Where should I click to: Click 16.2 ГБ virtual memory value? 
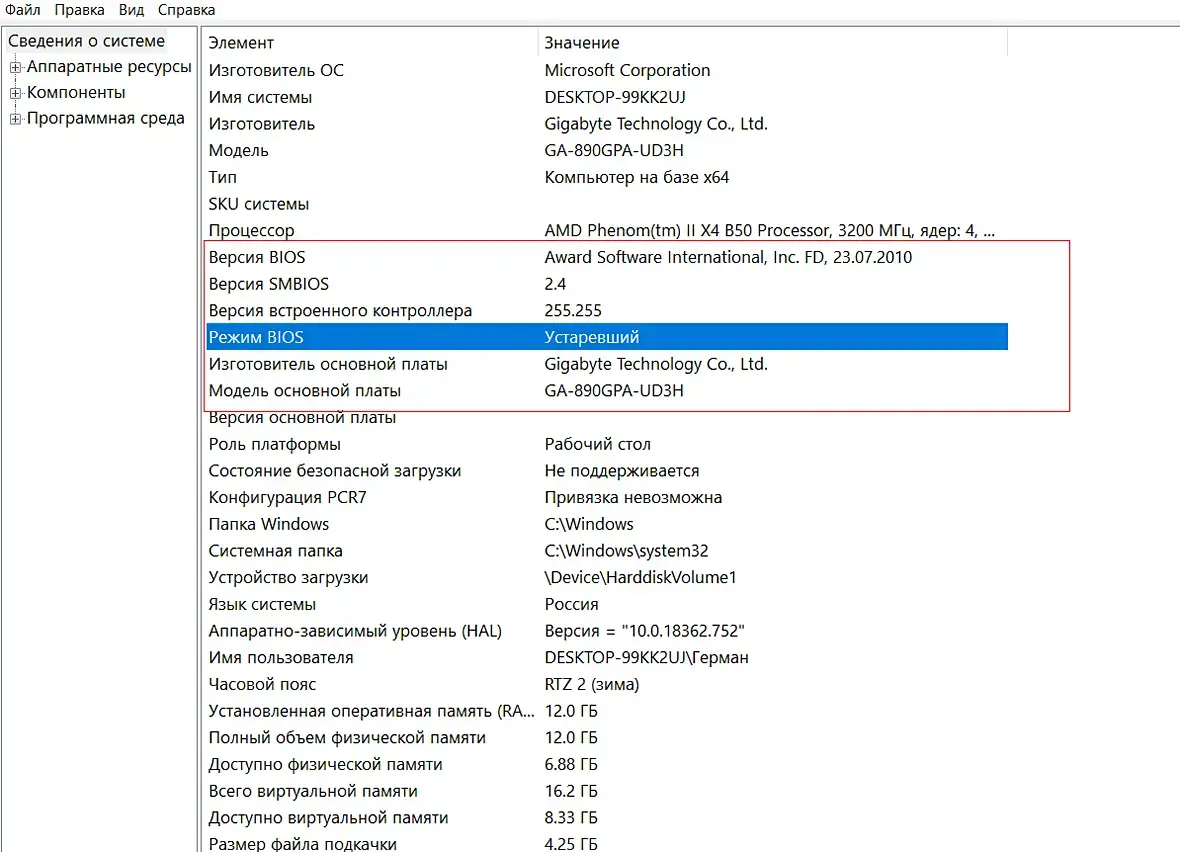point(571,792)
